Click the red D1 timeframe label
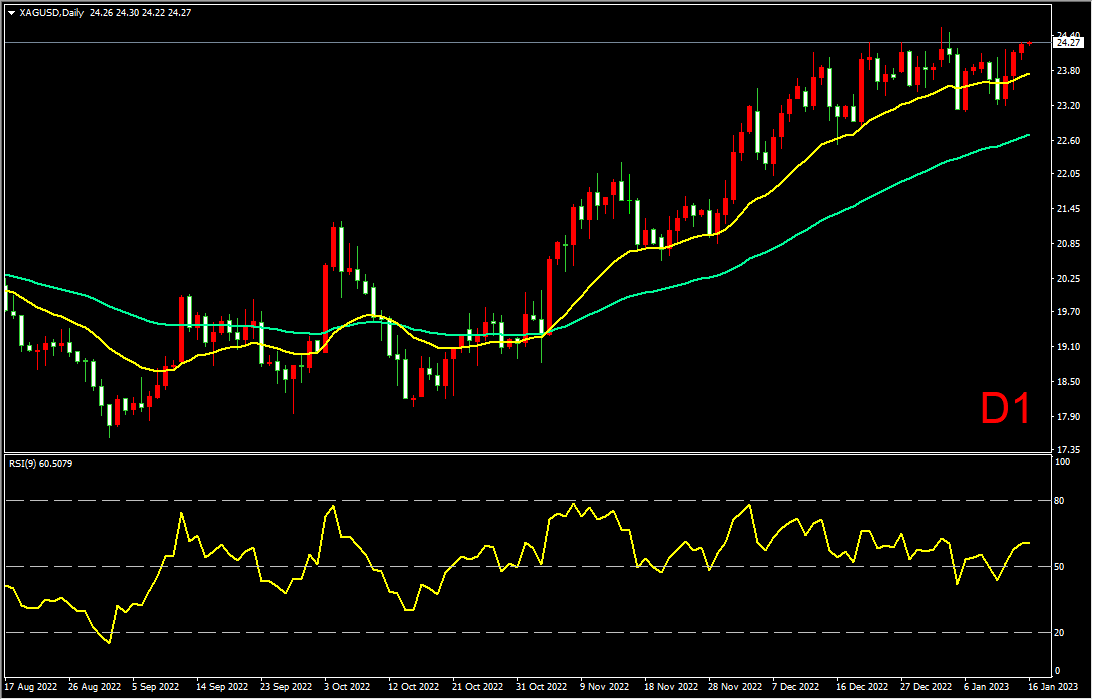1093x700 pixels. tap(1005, 409)
